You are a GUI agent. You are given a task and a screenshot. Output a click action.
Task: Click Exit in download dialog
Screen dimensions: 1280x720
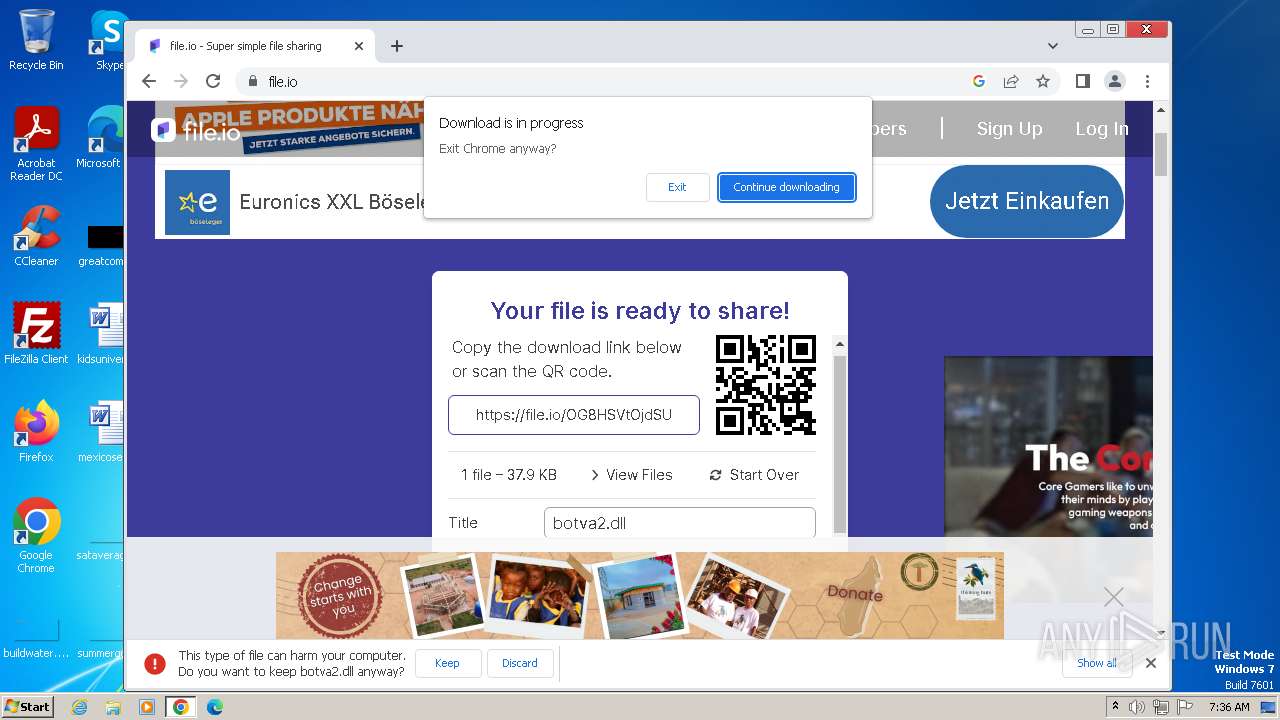[x=677, y=187]
